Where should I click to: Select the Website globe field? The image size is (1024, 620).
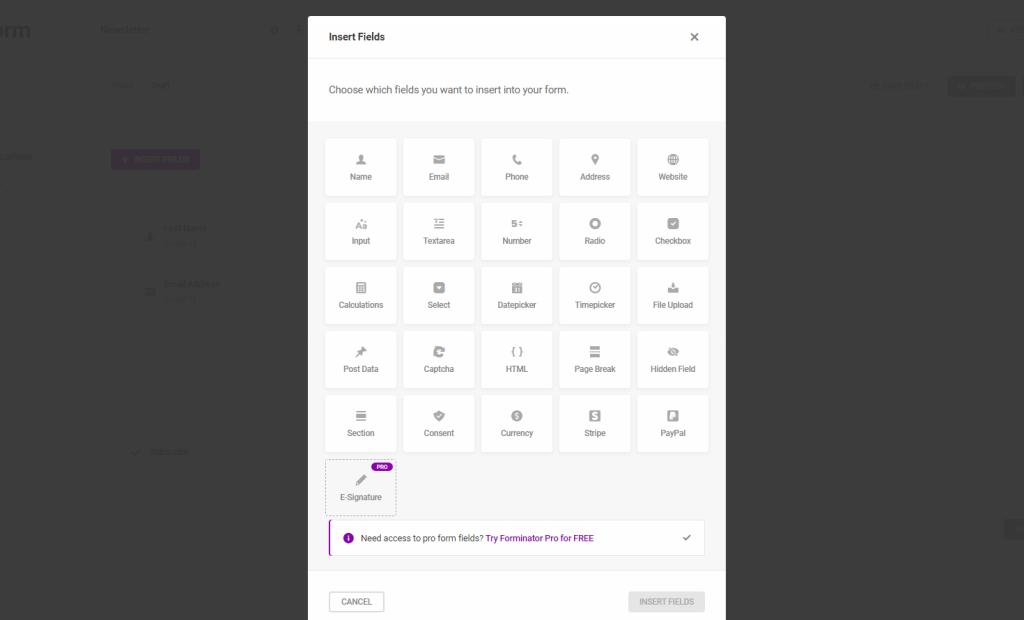[x=673, y=167]
